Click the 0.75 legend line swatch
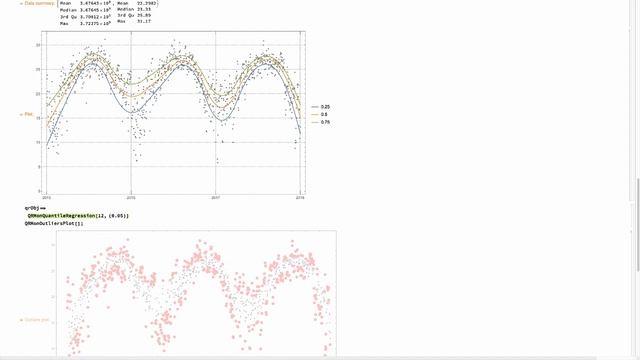The image size is (640, 360). pyautogui.click(x=315, y=122)
